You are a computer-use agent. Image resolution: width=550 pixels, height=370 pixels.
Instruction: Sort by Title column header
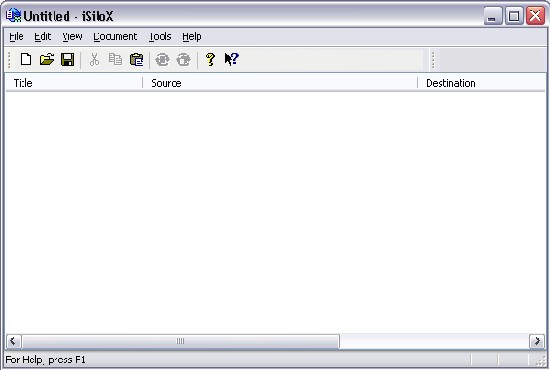(74, 83)
